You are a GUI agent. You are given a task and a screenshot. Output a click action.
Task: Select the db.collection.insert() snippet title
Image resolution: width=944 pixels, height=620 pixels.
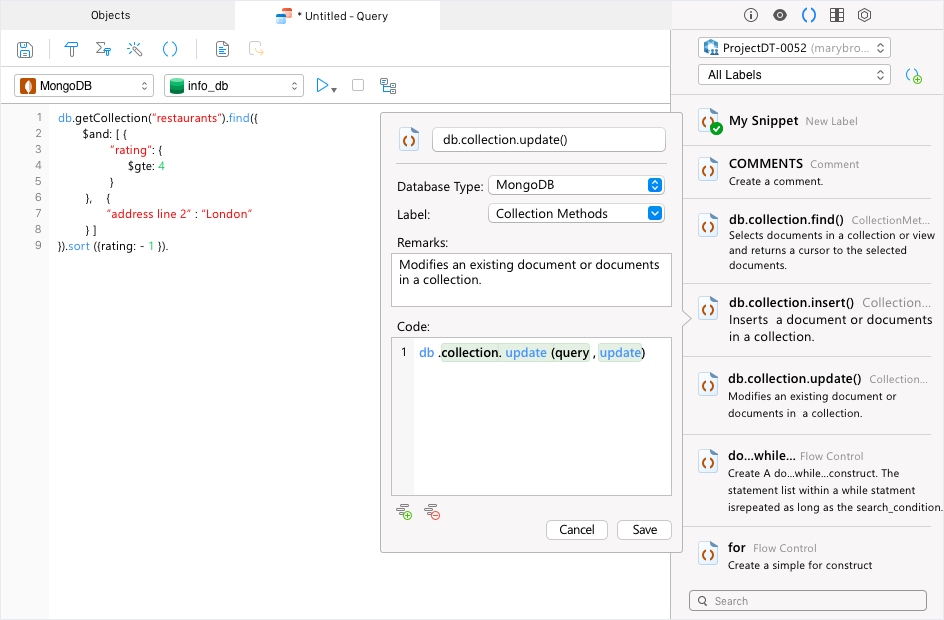click(x=791, y=303)
